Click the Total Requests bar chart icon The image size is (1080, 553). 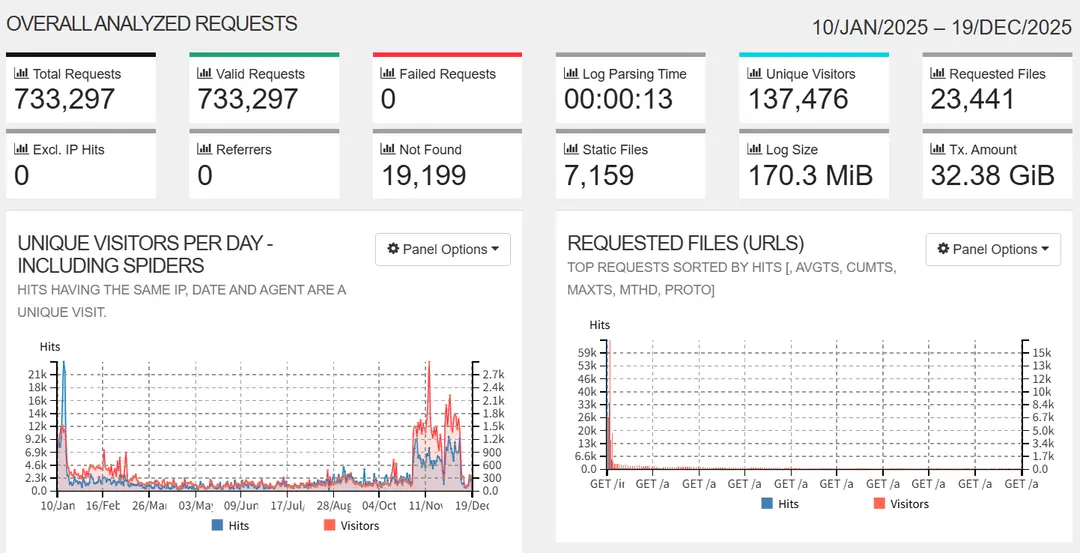[22, 74]
